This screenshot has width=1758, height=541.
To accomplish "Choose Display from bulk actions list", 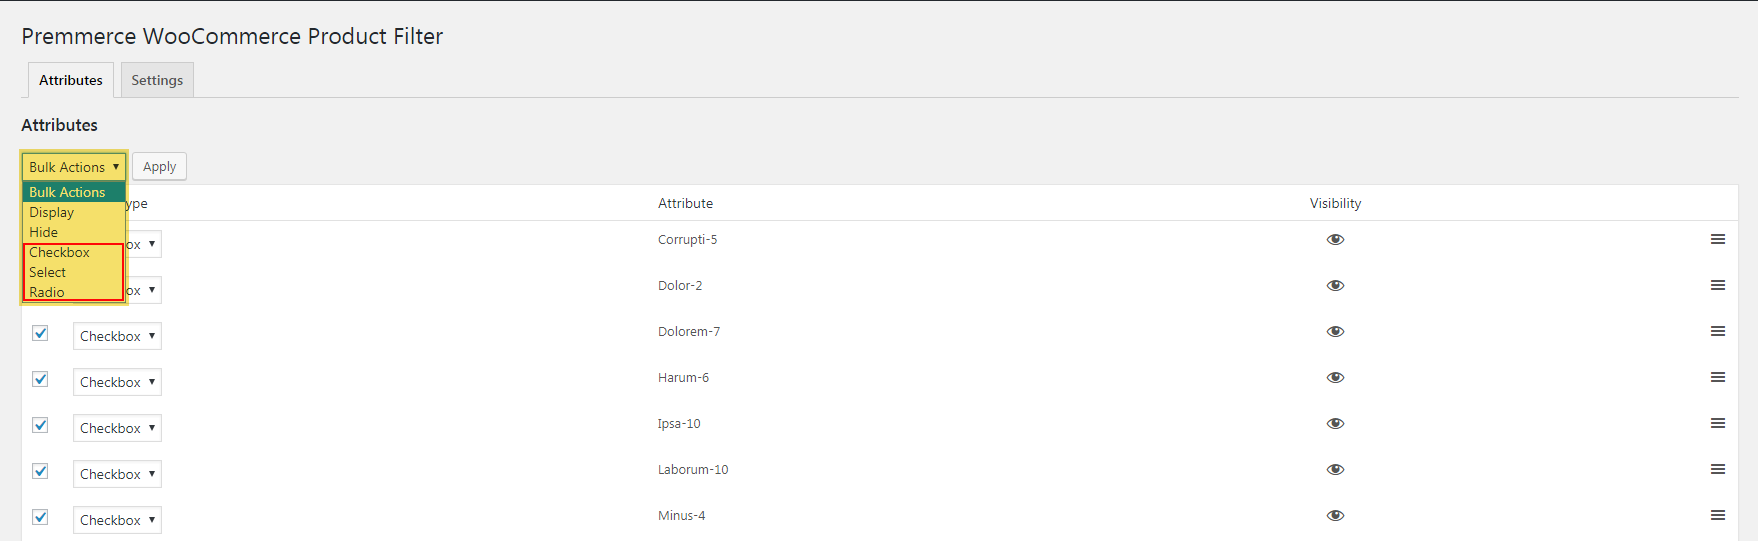I will 74,212.
